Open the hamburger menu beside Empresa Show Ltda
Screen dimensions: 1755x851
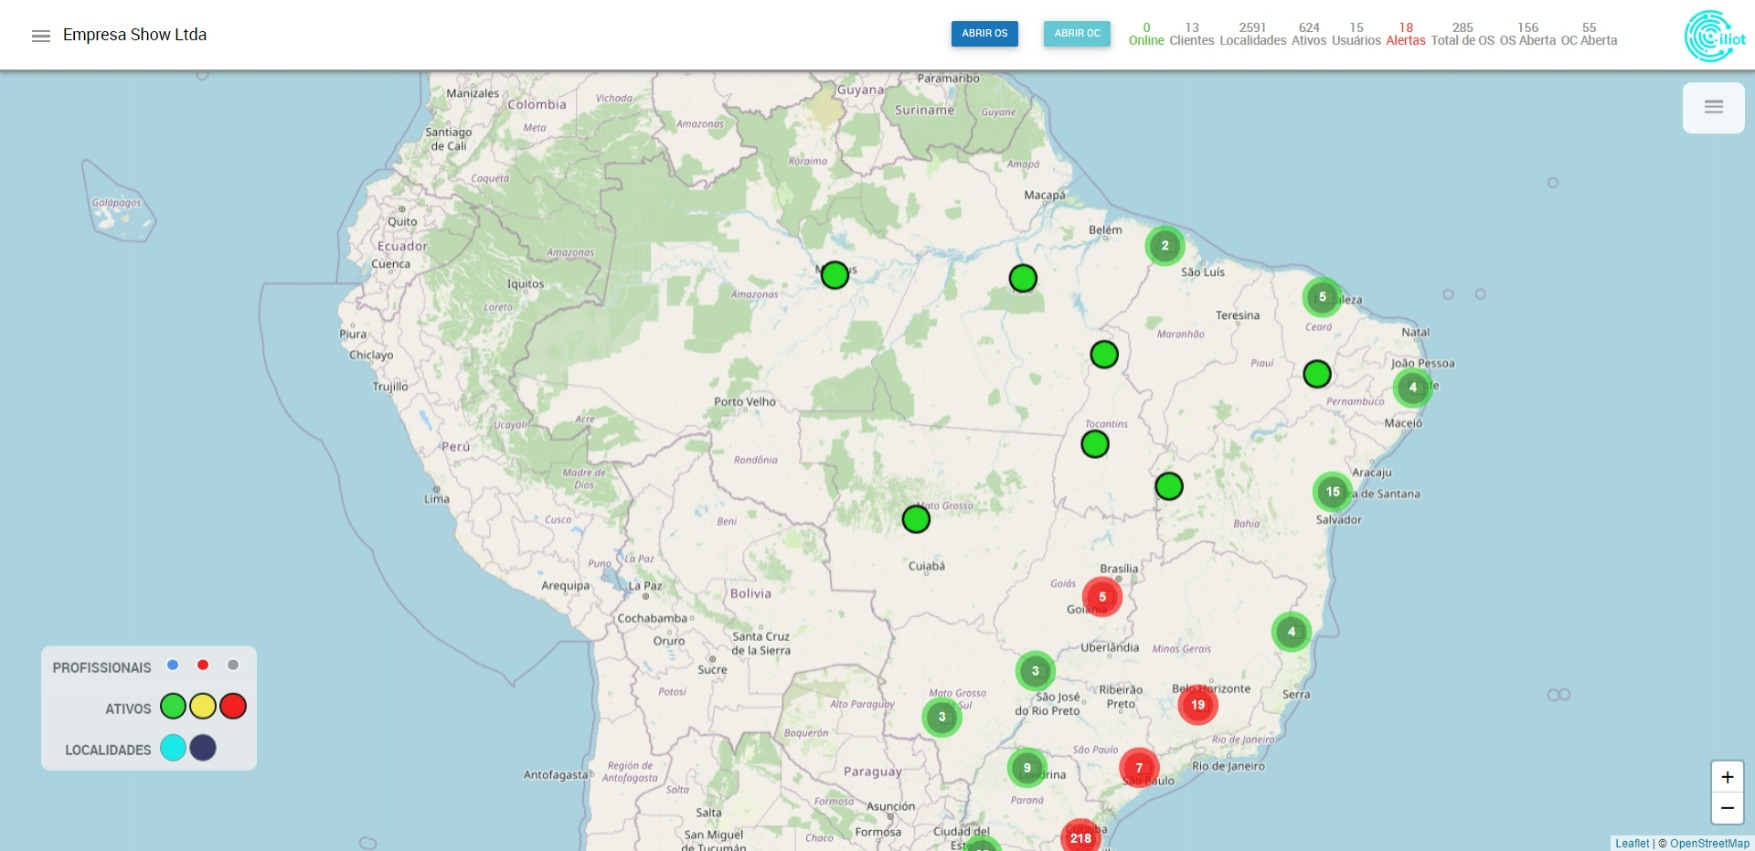(41, 36)
